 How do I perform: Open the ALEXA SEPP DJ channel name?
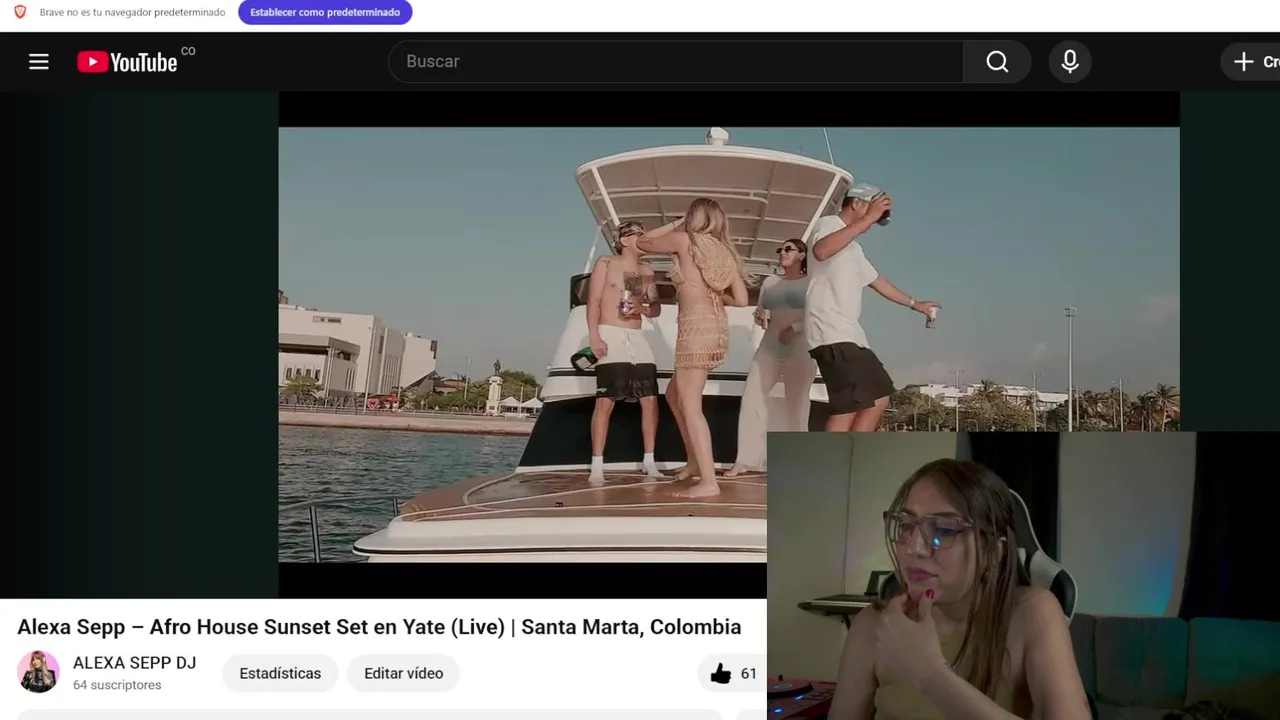[134, 663]
